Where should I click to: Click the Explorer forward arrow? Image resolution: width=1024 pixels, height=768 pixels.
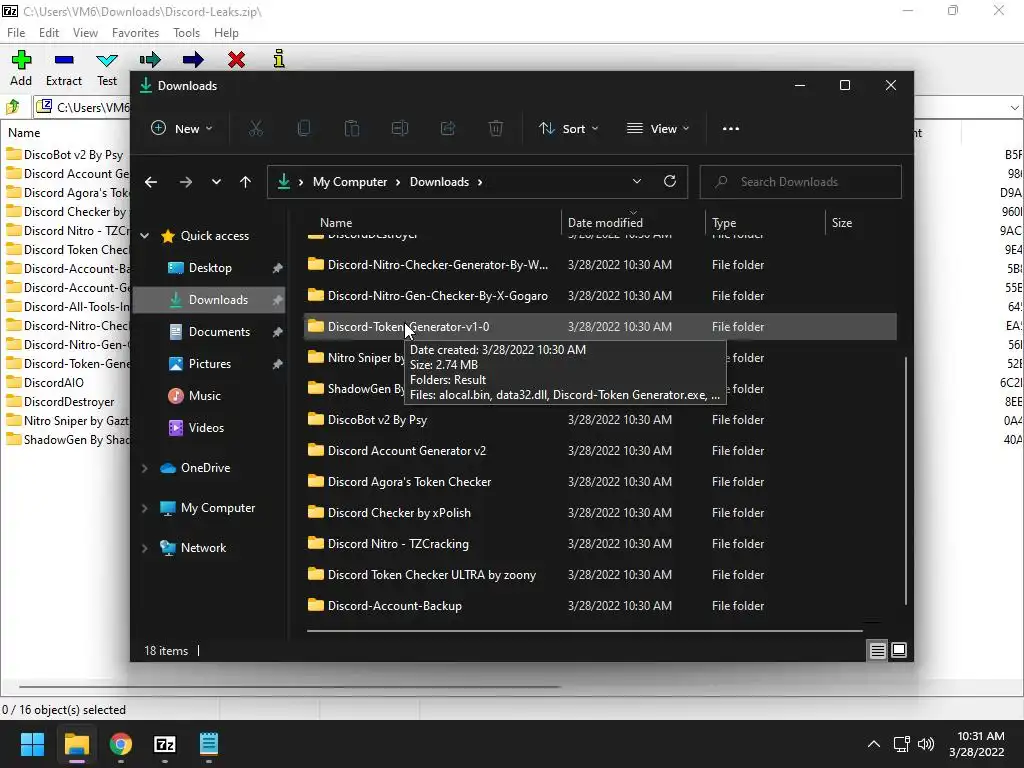point(186,182)
